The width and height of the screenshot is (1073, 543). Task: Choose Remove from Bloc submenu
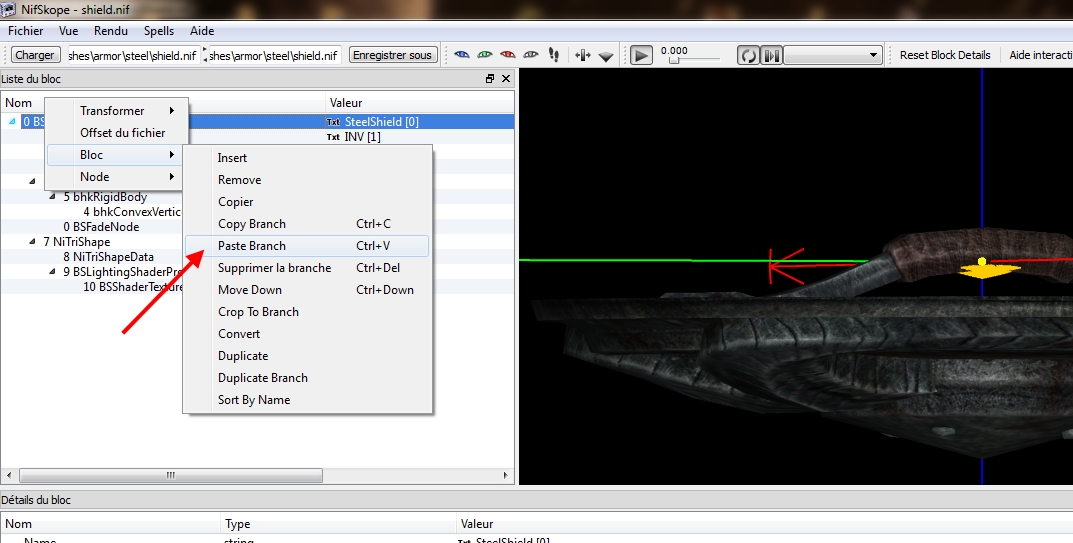coord(307,180)
